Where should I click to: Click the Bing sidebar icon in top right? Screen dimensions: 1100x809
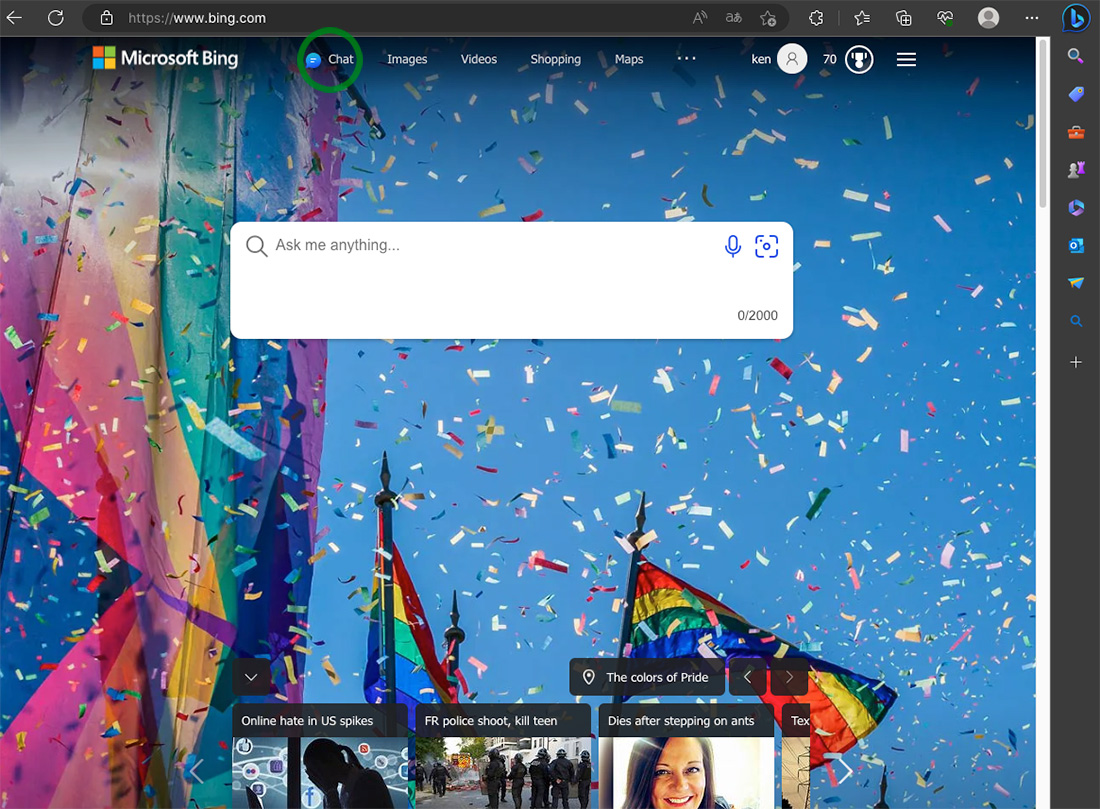[x=1075, y=18]
